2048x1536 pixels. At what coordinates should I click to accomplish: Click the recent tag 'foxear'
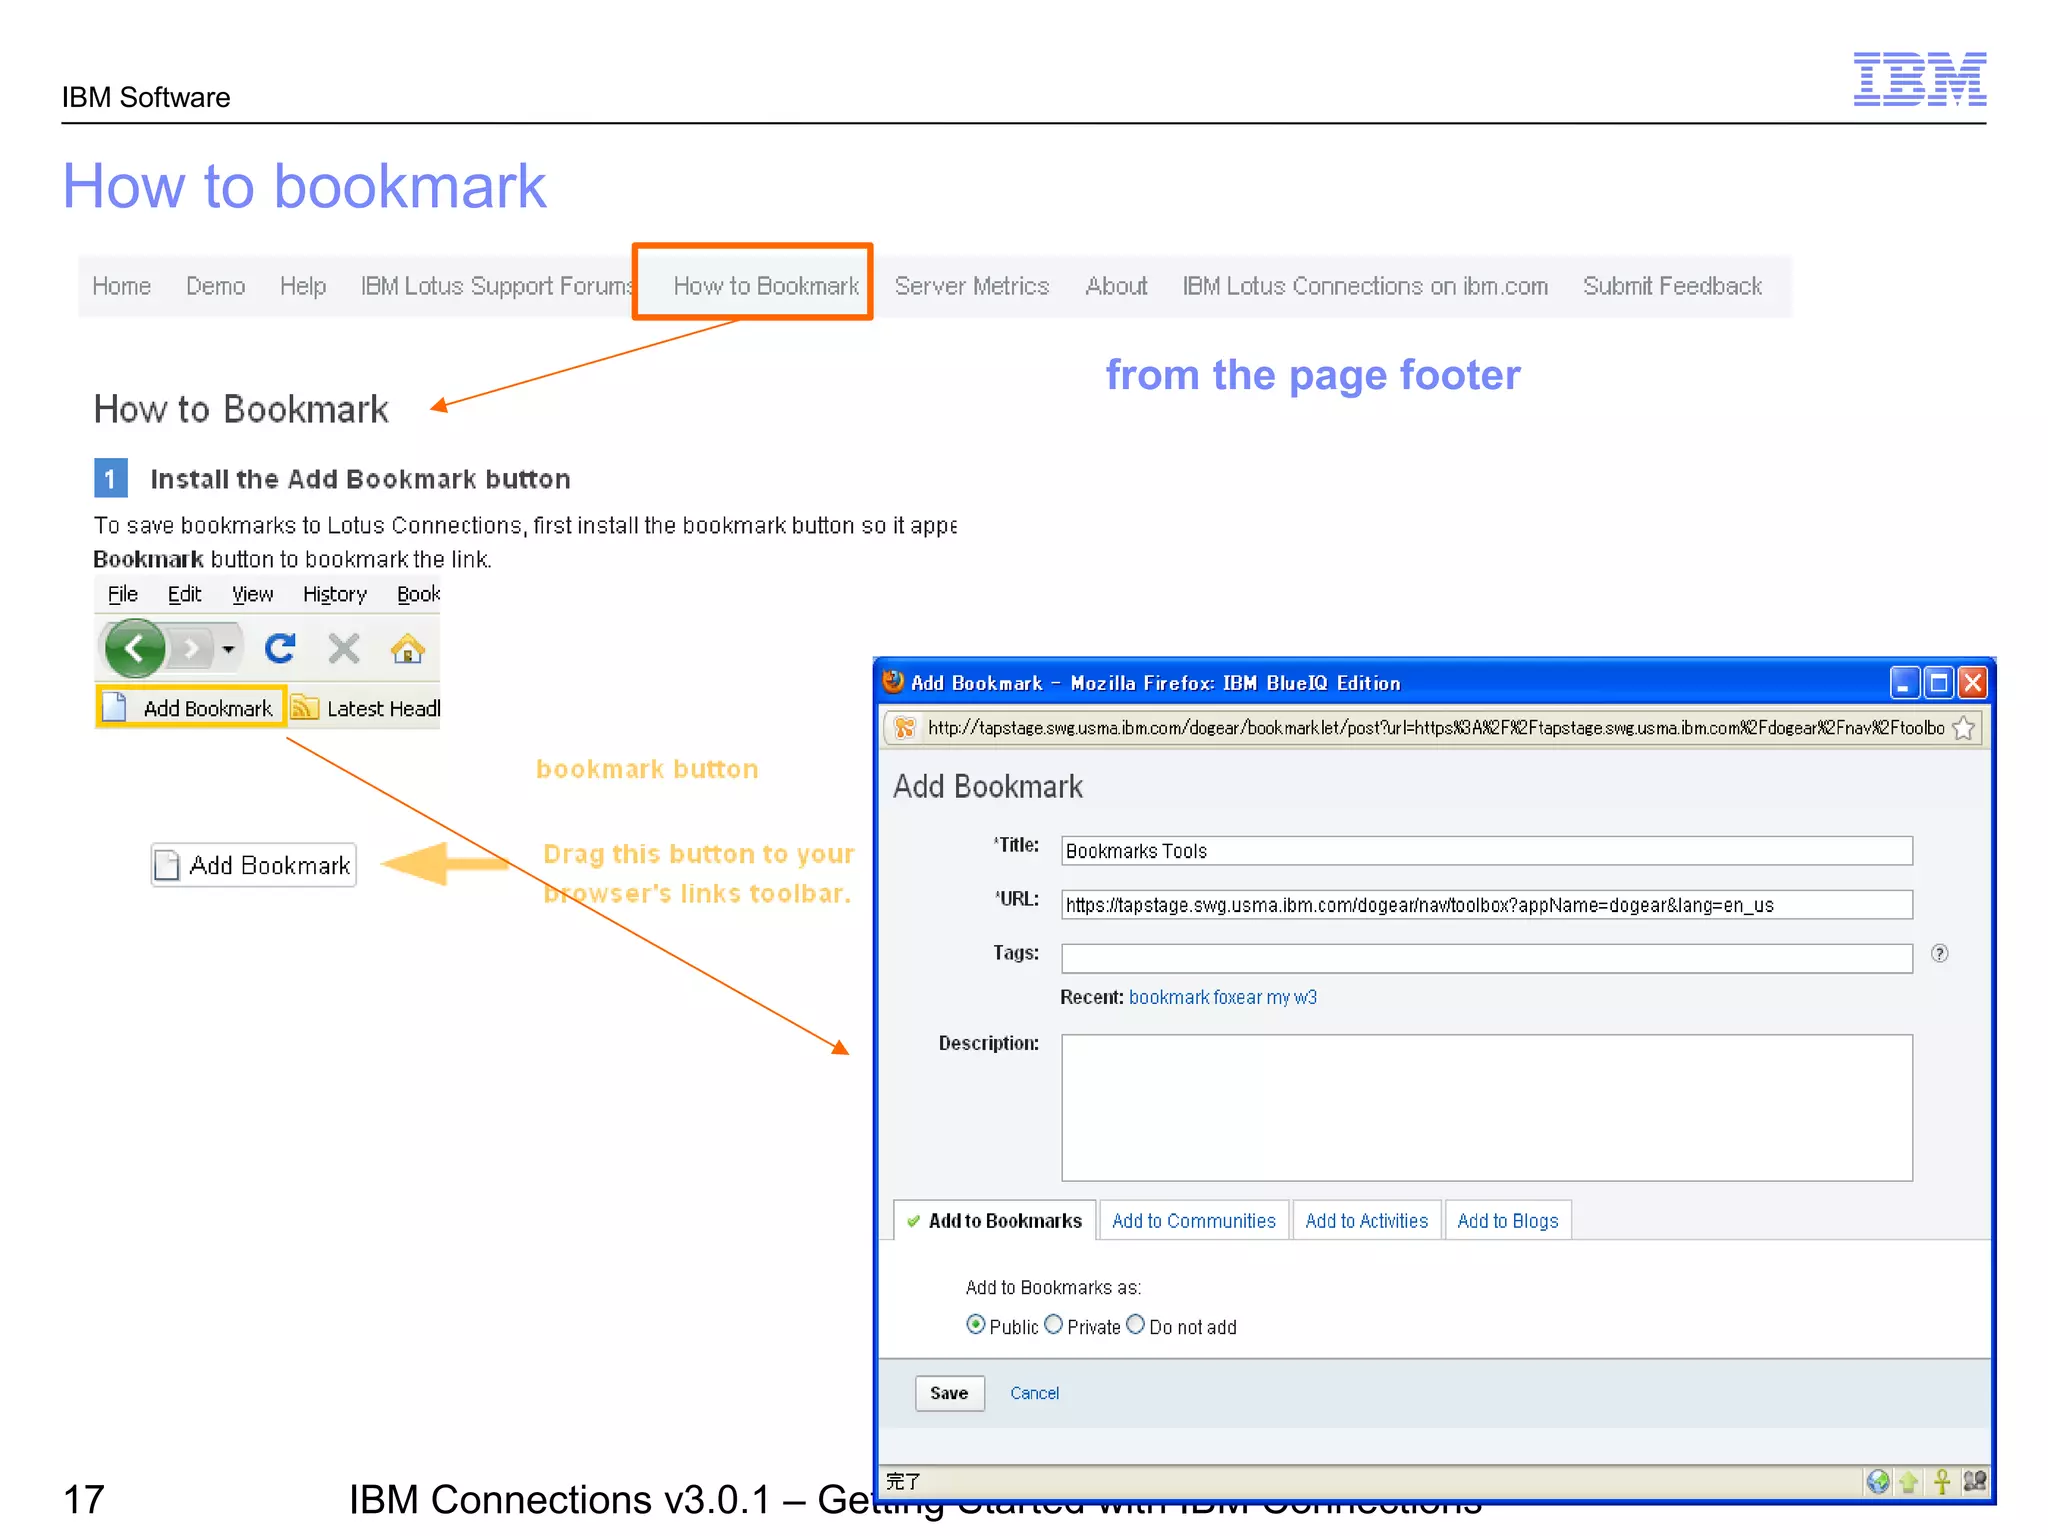click(1238, 997)
